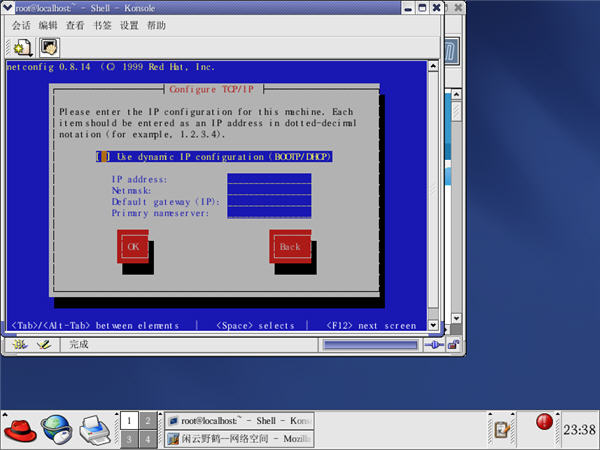Click the 完成 status bar text

pos(78,344)
